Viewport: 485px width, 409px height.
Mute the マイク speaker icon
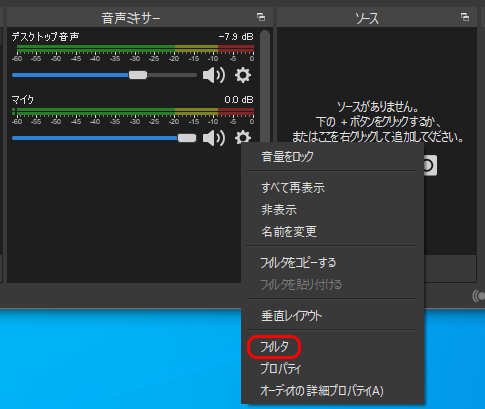coord(214,138)
